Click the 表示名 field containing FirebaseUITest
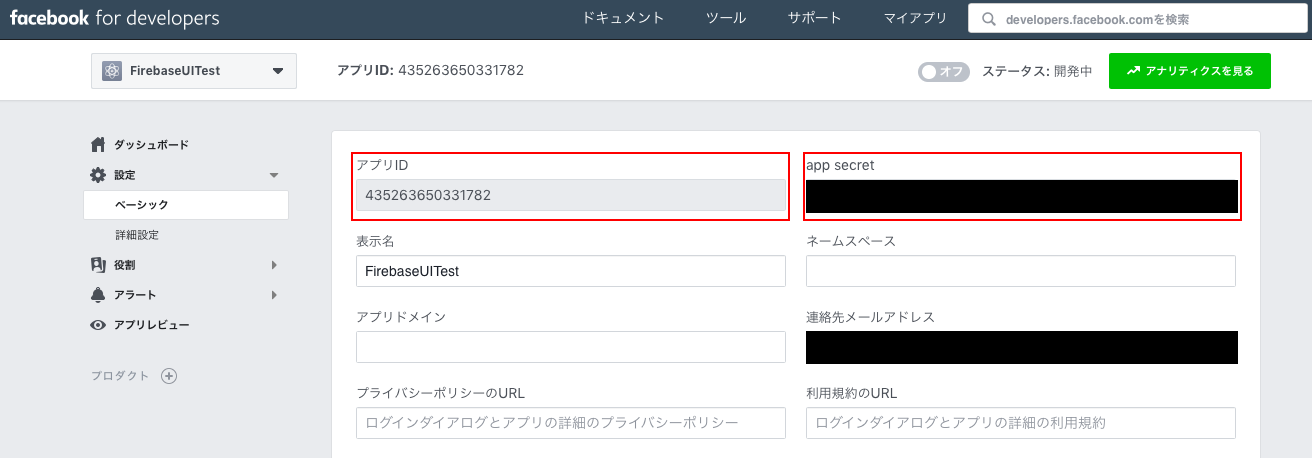This screenshot has width=1312, height=458. 571,271
